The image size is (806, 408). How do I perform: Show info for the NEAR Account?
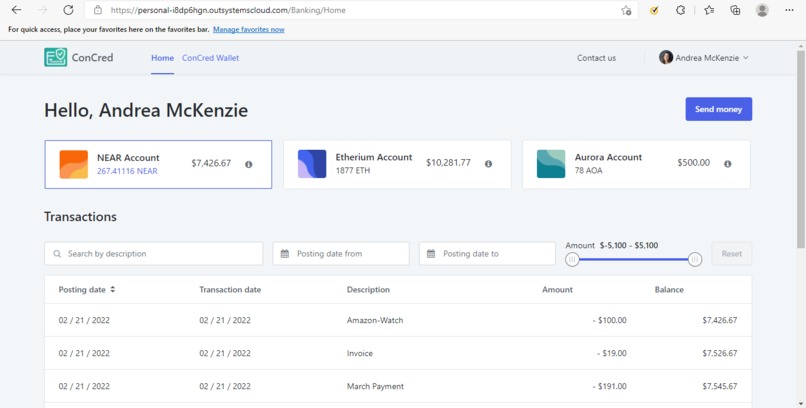248,164
